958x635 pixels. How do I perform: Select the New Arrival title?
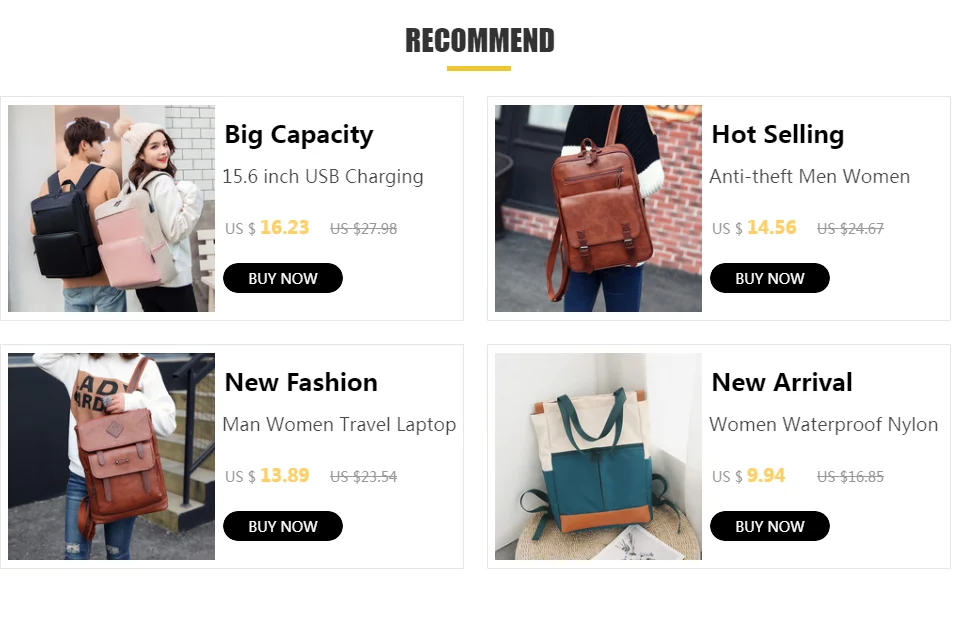pos(782,383)
